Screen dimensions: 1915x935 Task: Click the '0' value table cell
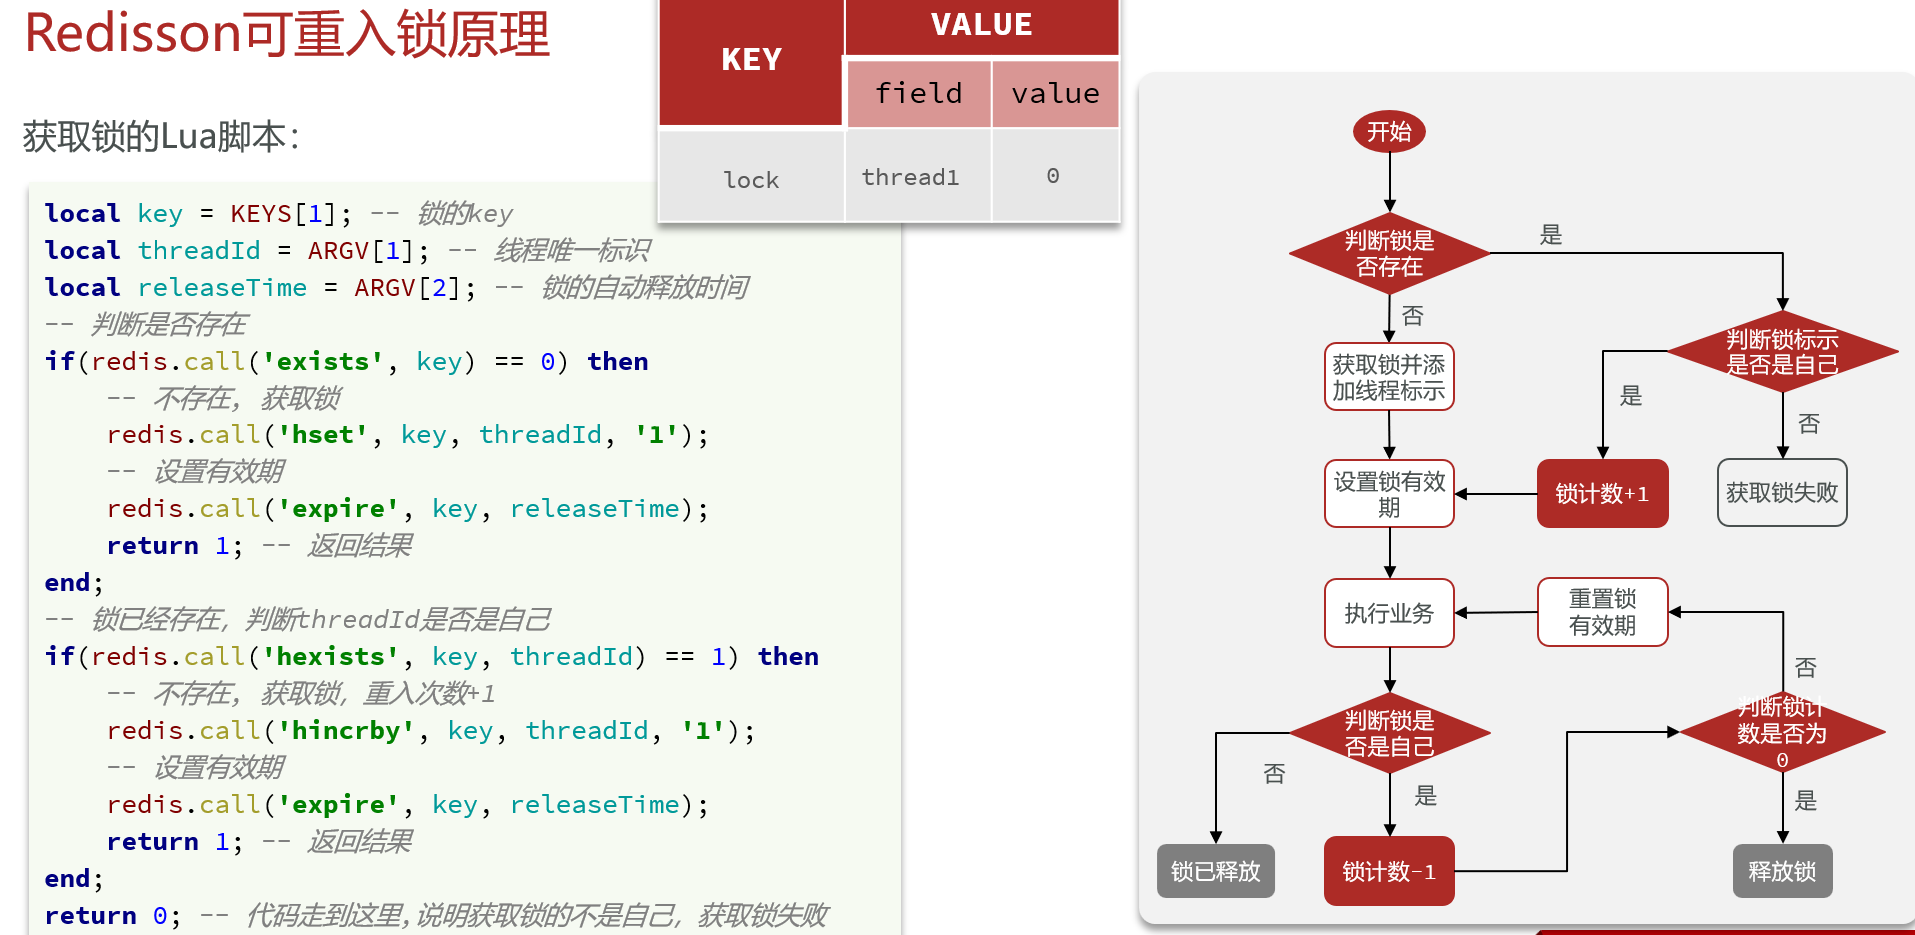1054,177
